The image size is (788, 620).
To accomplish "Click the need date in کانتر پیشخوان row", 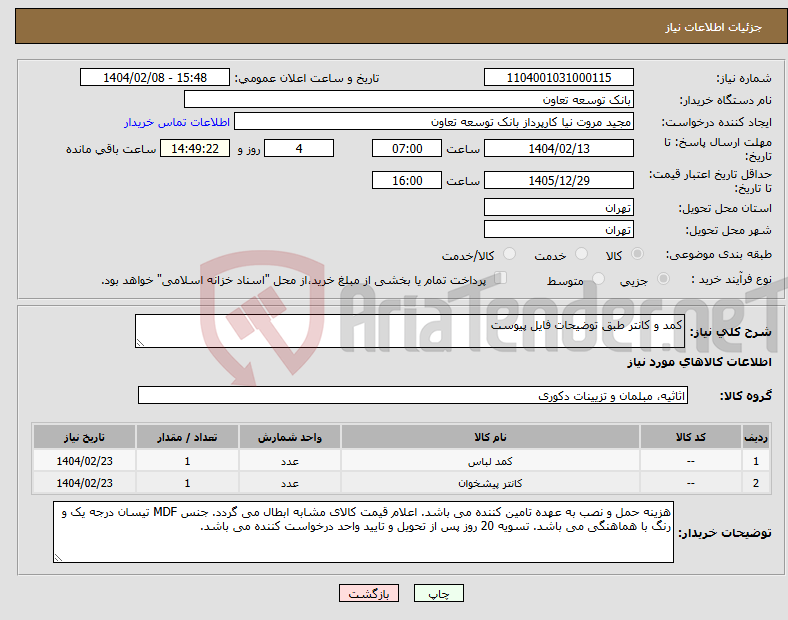I will (84, 483).
